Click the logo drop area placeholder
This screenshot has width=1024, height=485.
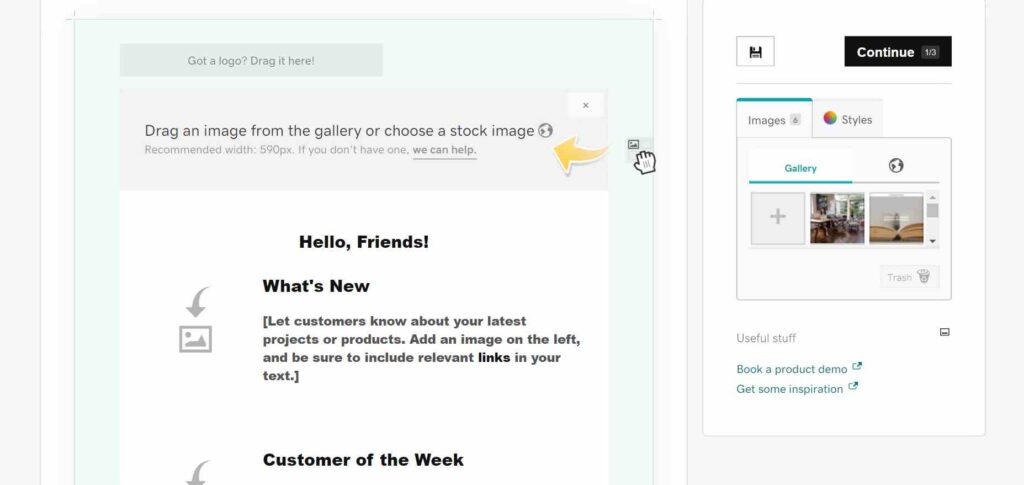[251, 61]
